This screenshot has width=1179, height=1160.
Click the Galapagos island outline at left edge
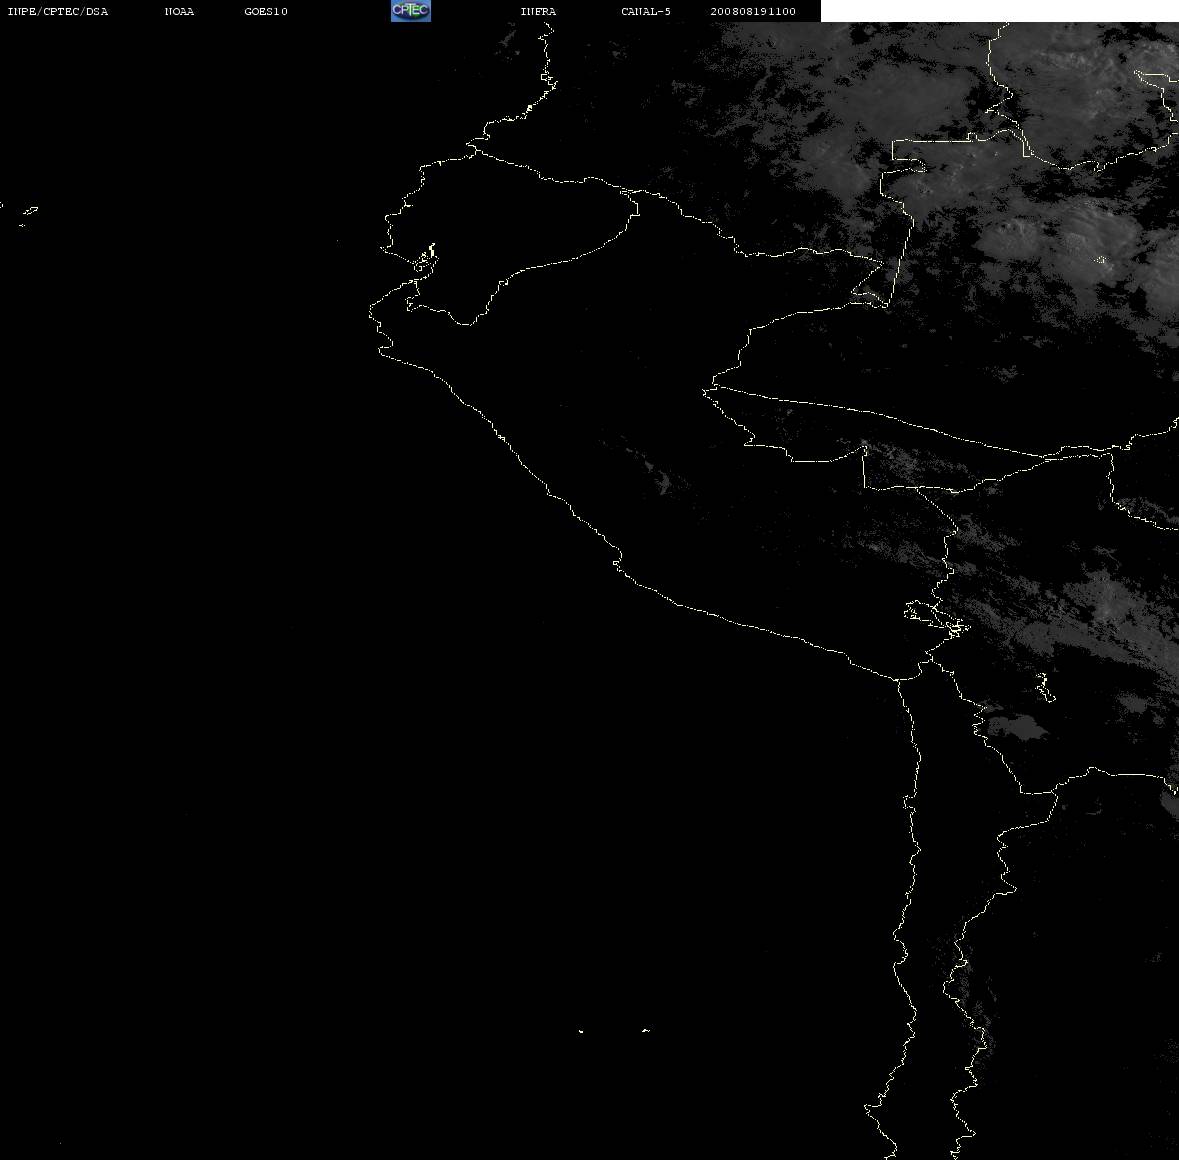coord(29,211)
